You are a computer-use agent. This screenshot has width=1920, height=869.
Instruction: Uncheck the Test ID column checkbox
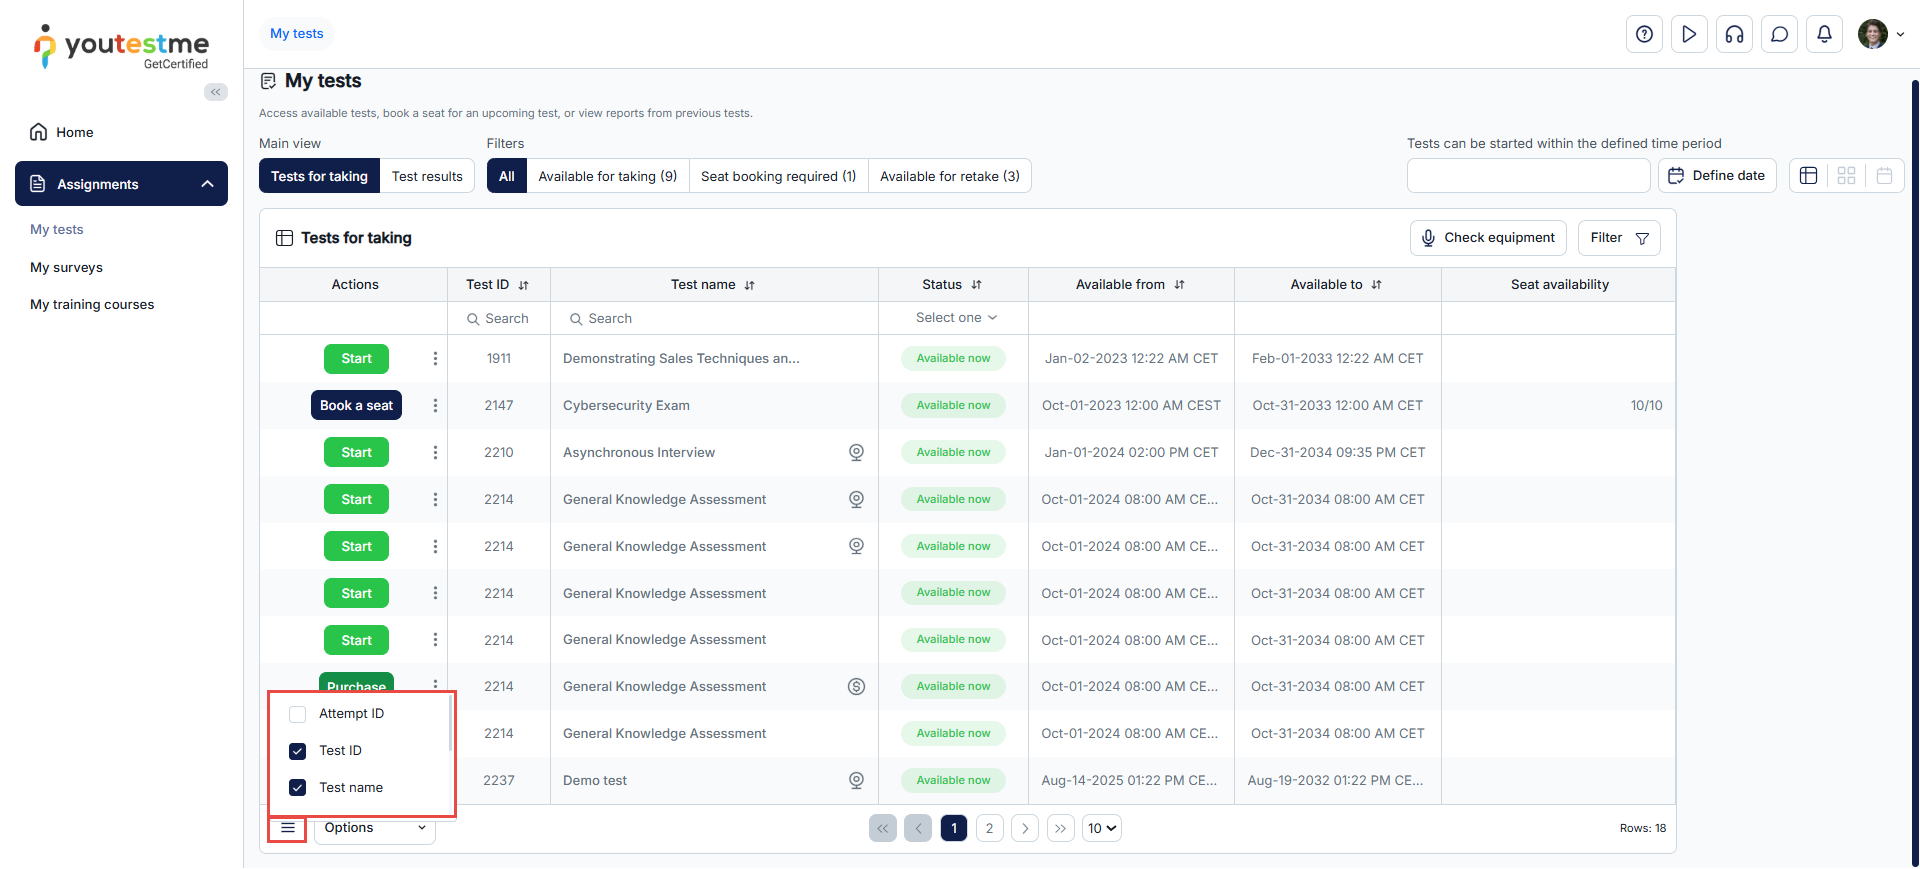[x=297, y=751]
